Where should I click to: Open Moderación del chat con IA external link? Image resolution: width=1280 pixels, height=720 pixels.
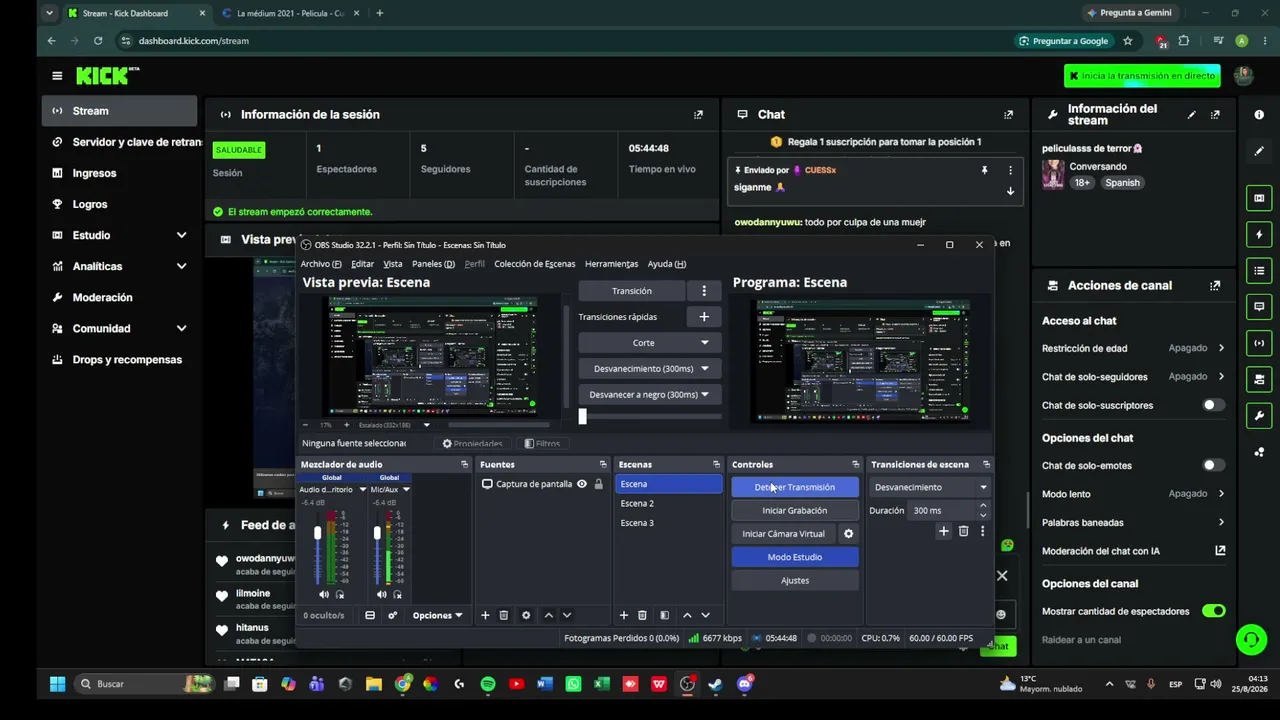click(1220, 551)
